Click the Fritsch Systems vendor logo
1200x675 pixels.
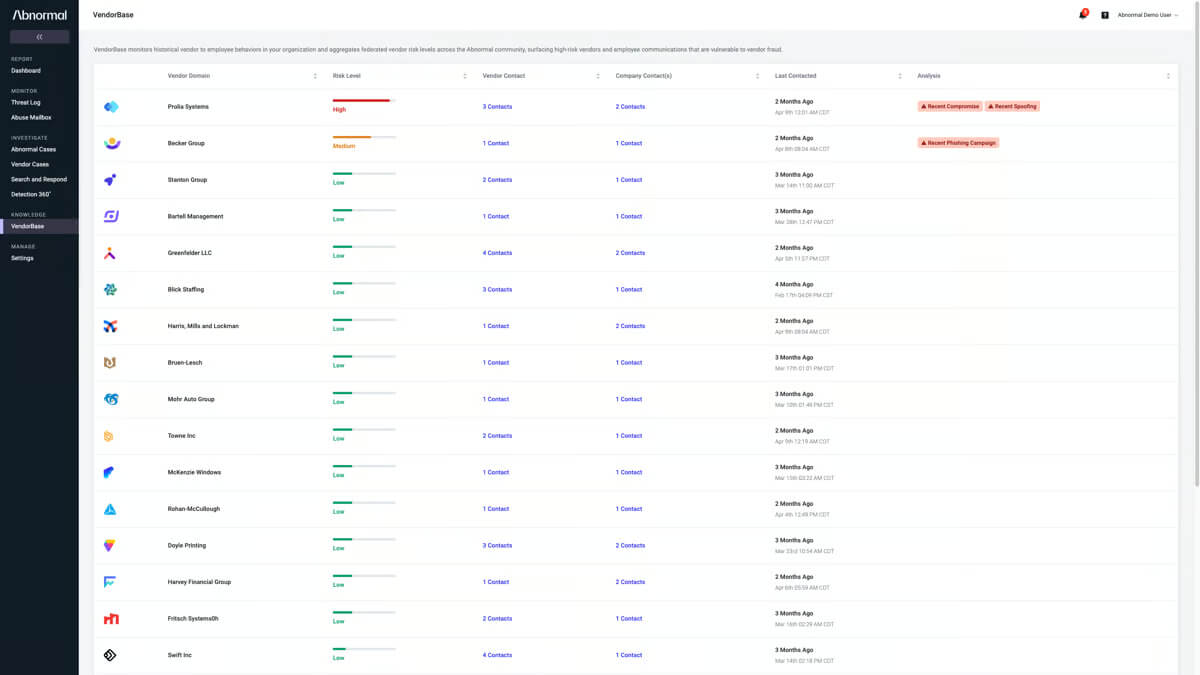(111, 619)
